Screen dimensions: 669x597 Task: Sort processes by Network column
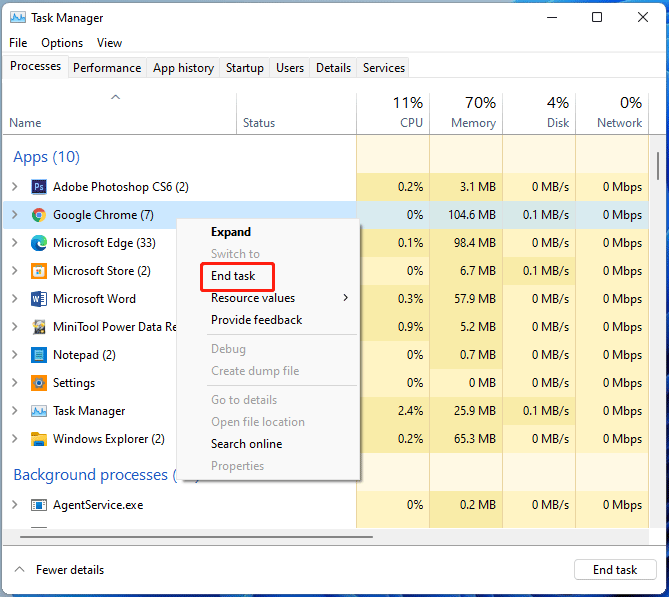[x=612, y=114]
